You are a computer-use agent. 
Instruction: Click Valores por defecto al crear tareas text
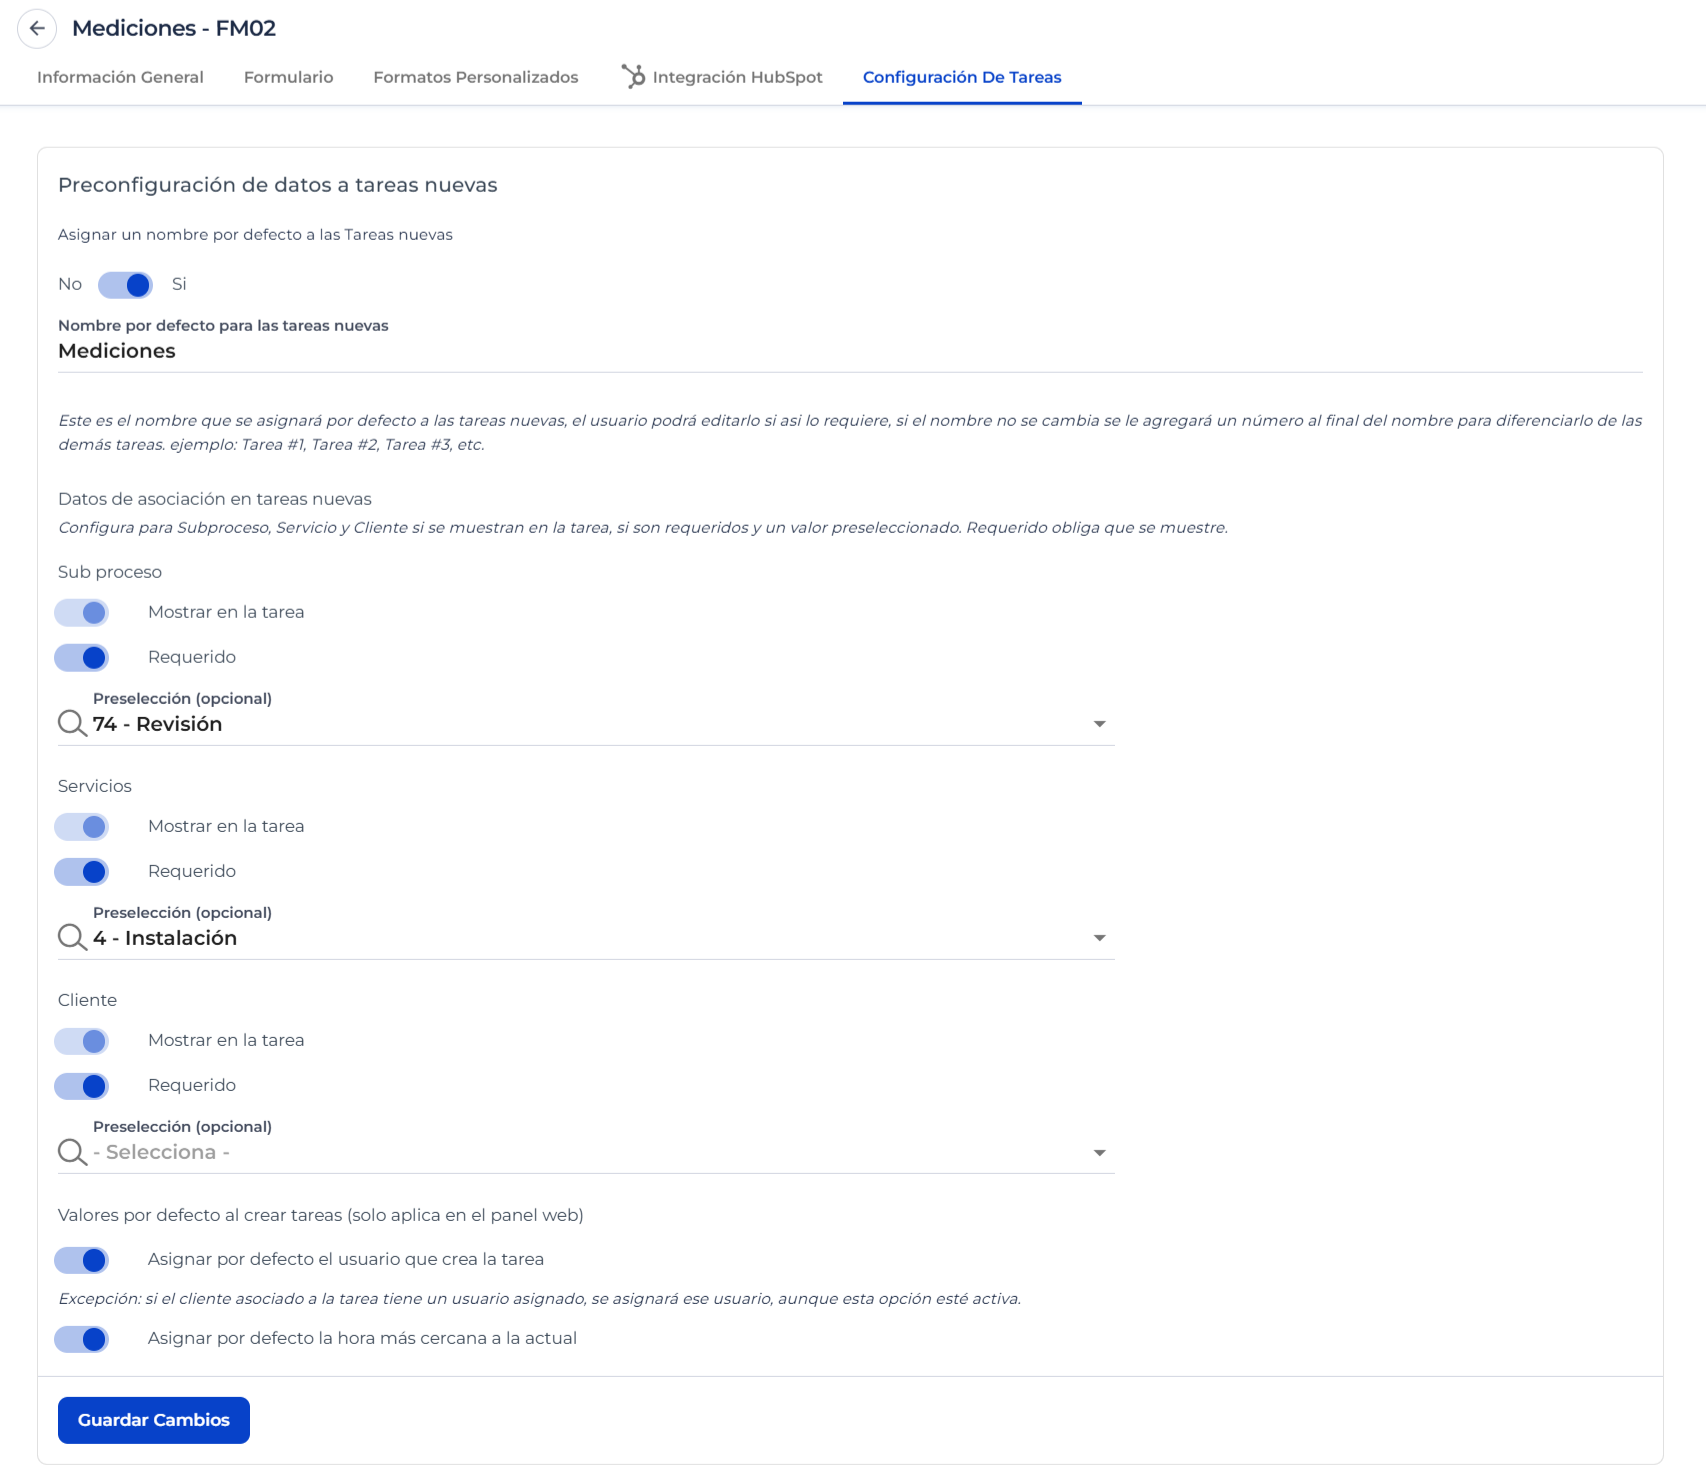click(321, 1215)
